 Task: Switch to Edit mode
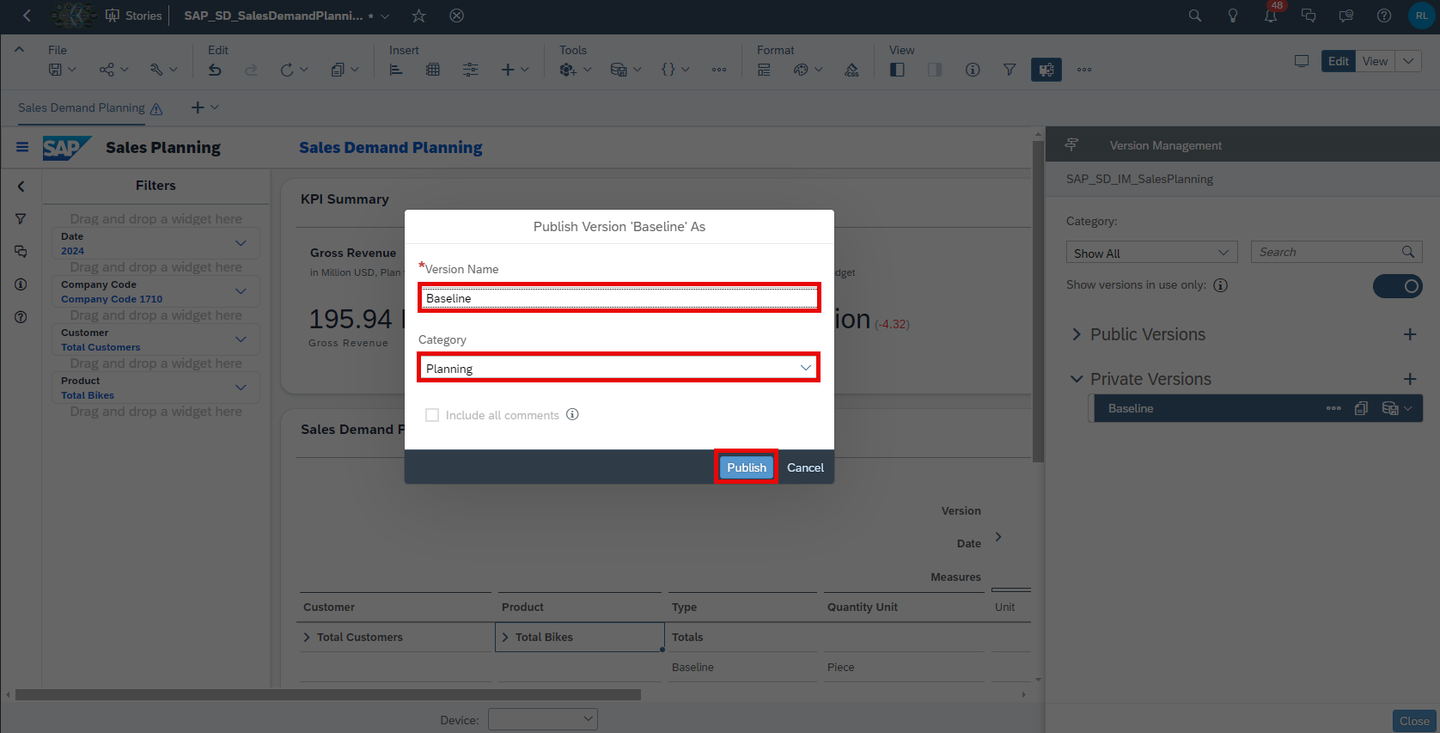tap(1339, 61)
